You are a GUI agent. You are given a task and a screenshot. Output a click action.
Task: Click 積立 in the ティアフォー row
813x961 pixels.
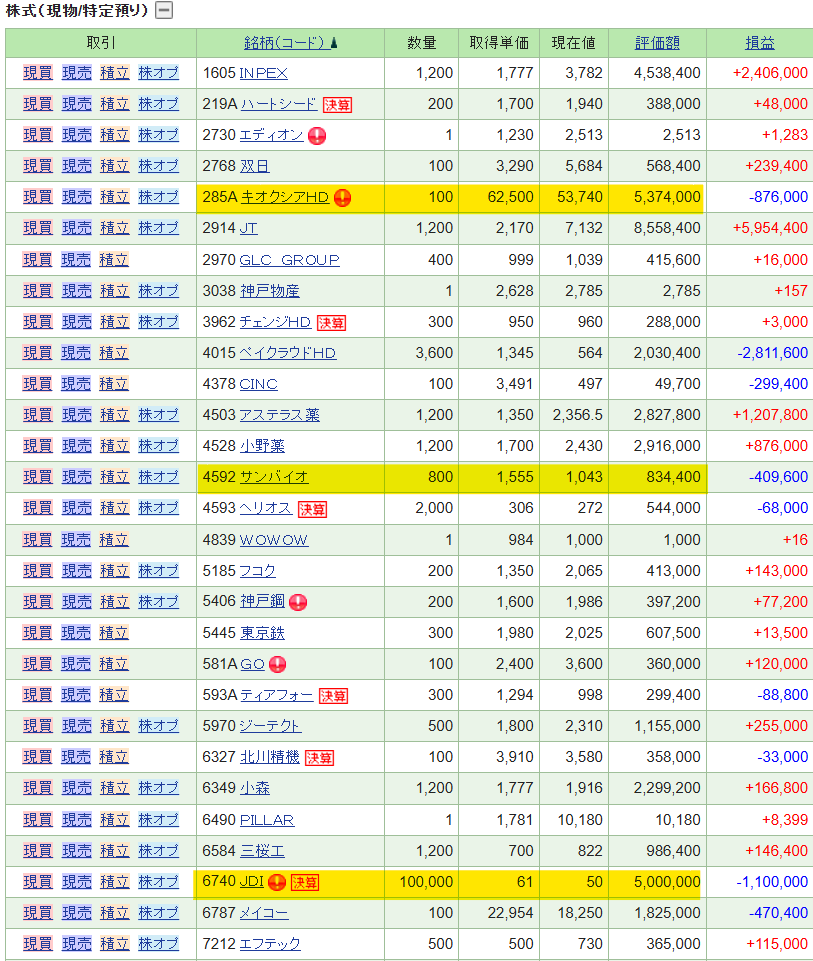114,695
